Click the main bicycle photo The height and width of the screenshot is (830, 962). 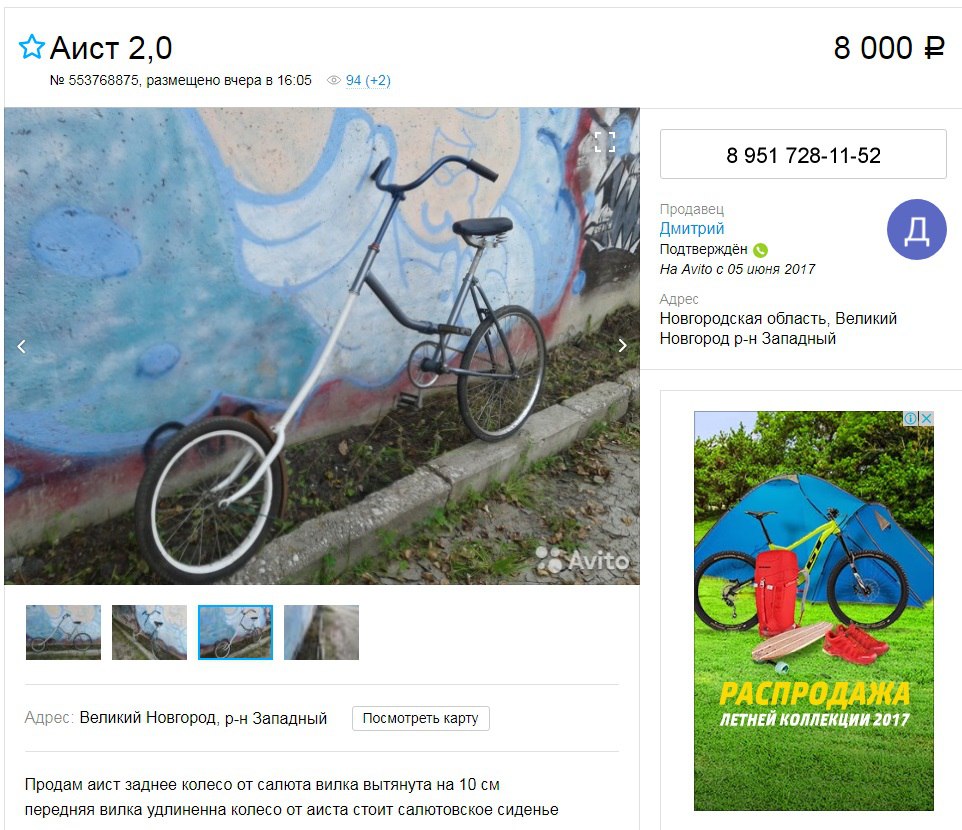pos(321,346)
